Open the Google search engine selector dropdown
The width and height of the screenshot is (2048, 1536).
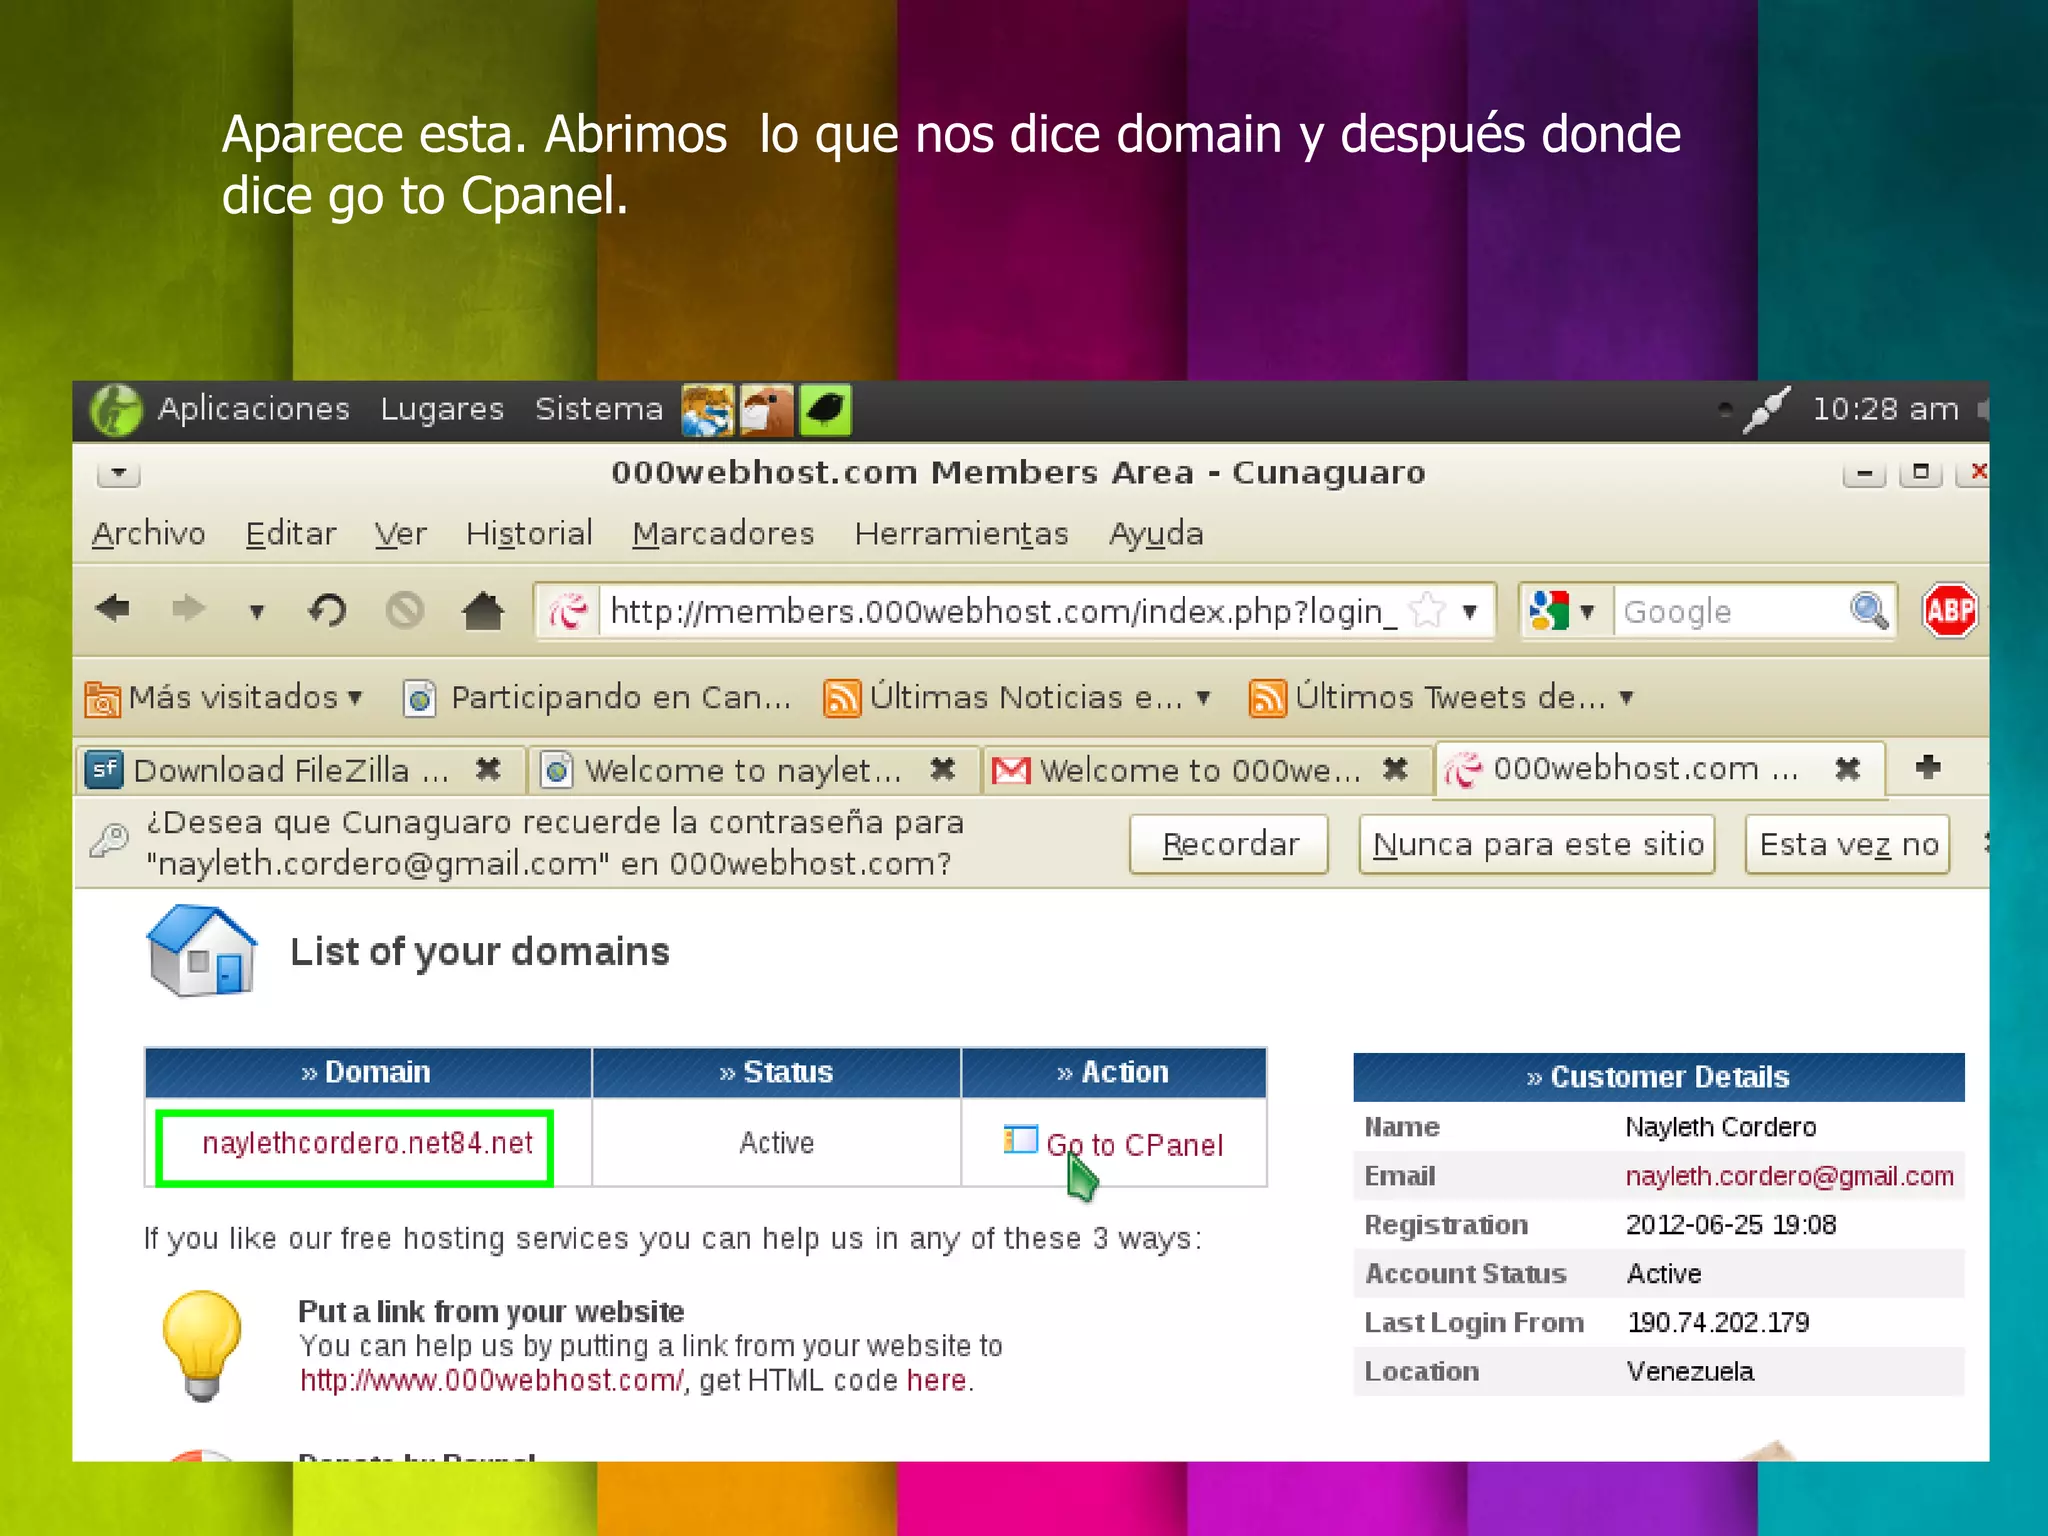coord(1562,611)
